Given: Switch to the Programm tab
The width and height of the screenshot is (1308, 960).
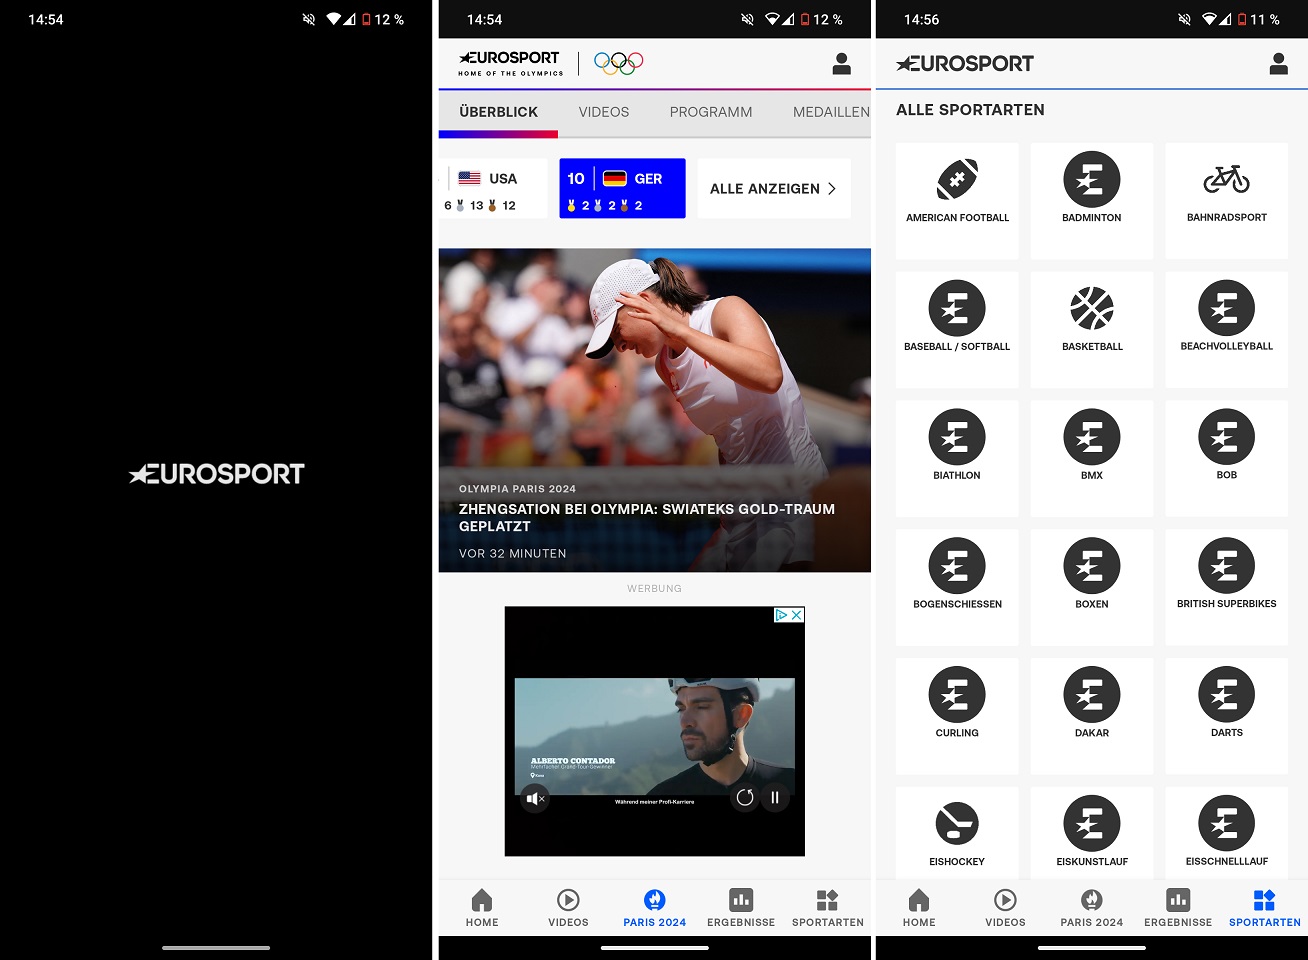Looking at the screenshot, I should coord(711,112).
